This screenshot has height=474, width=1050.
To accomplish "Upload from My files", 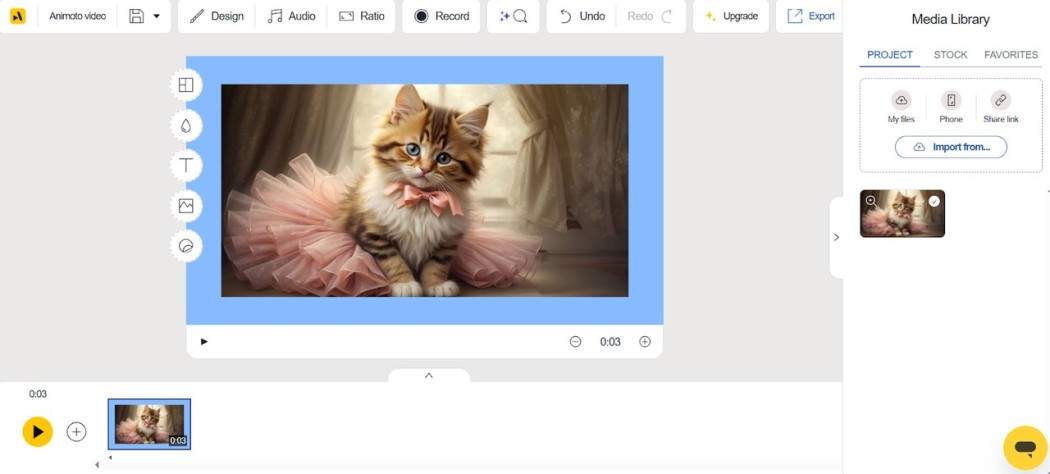I will tap(901, 106).
